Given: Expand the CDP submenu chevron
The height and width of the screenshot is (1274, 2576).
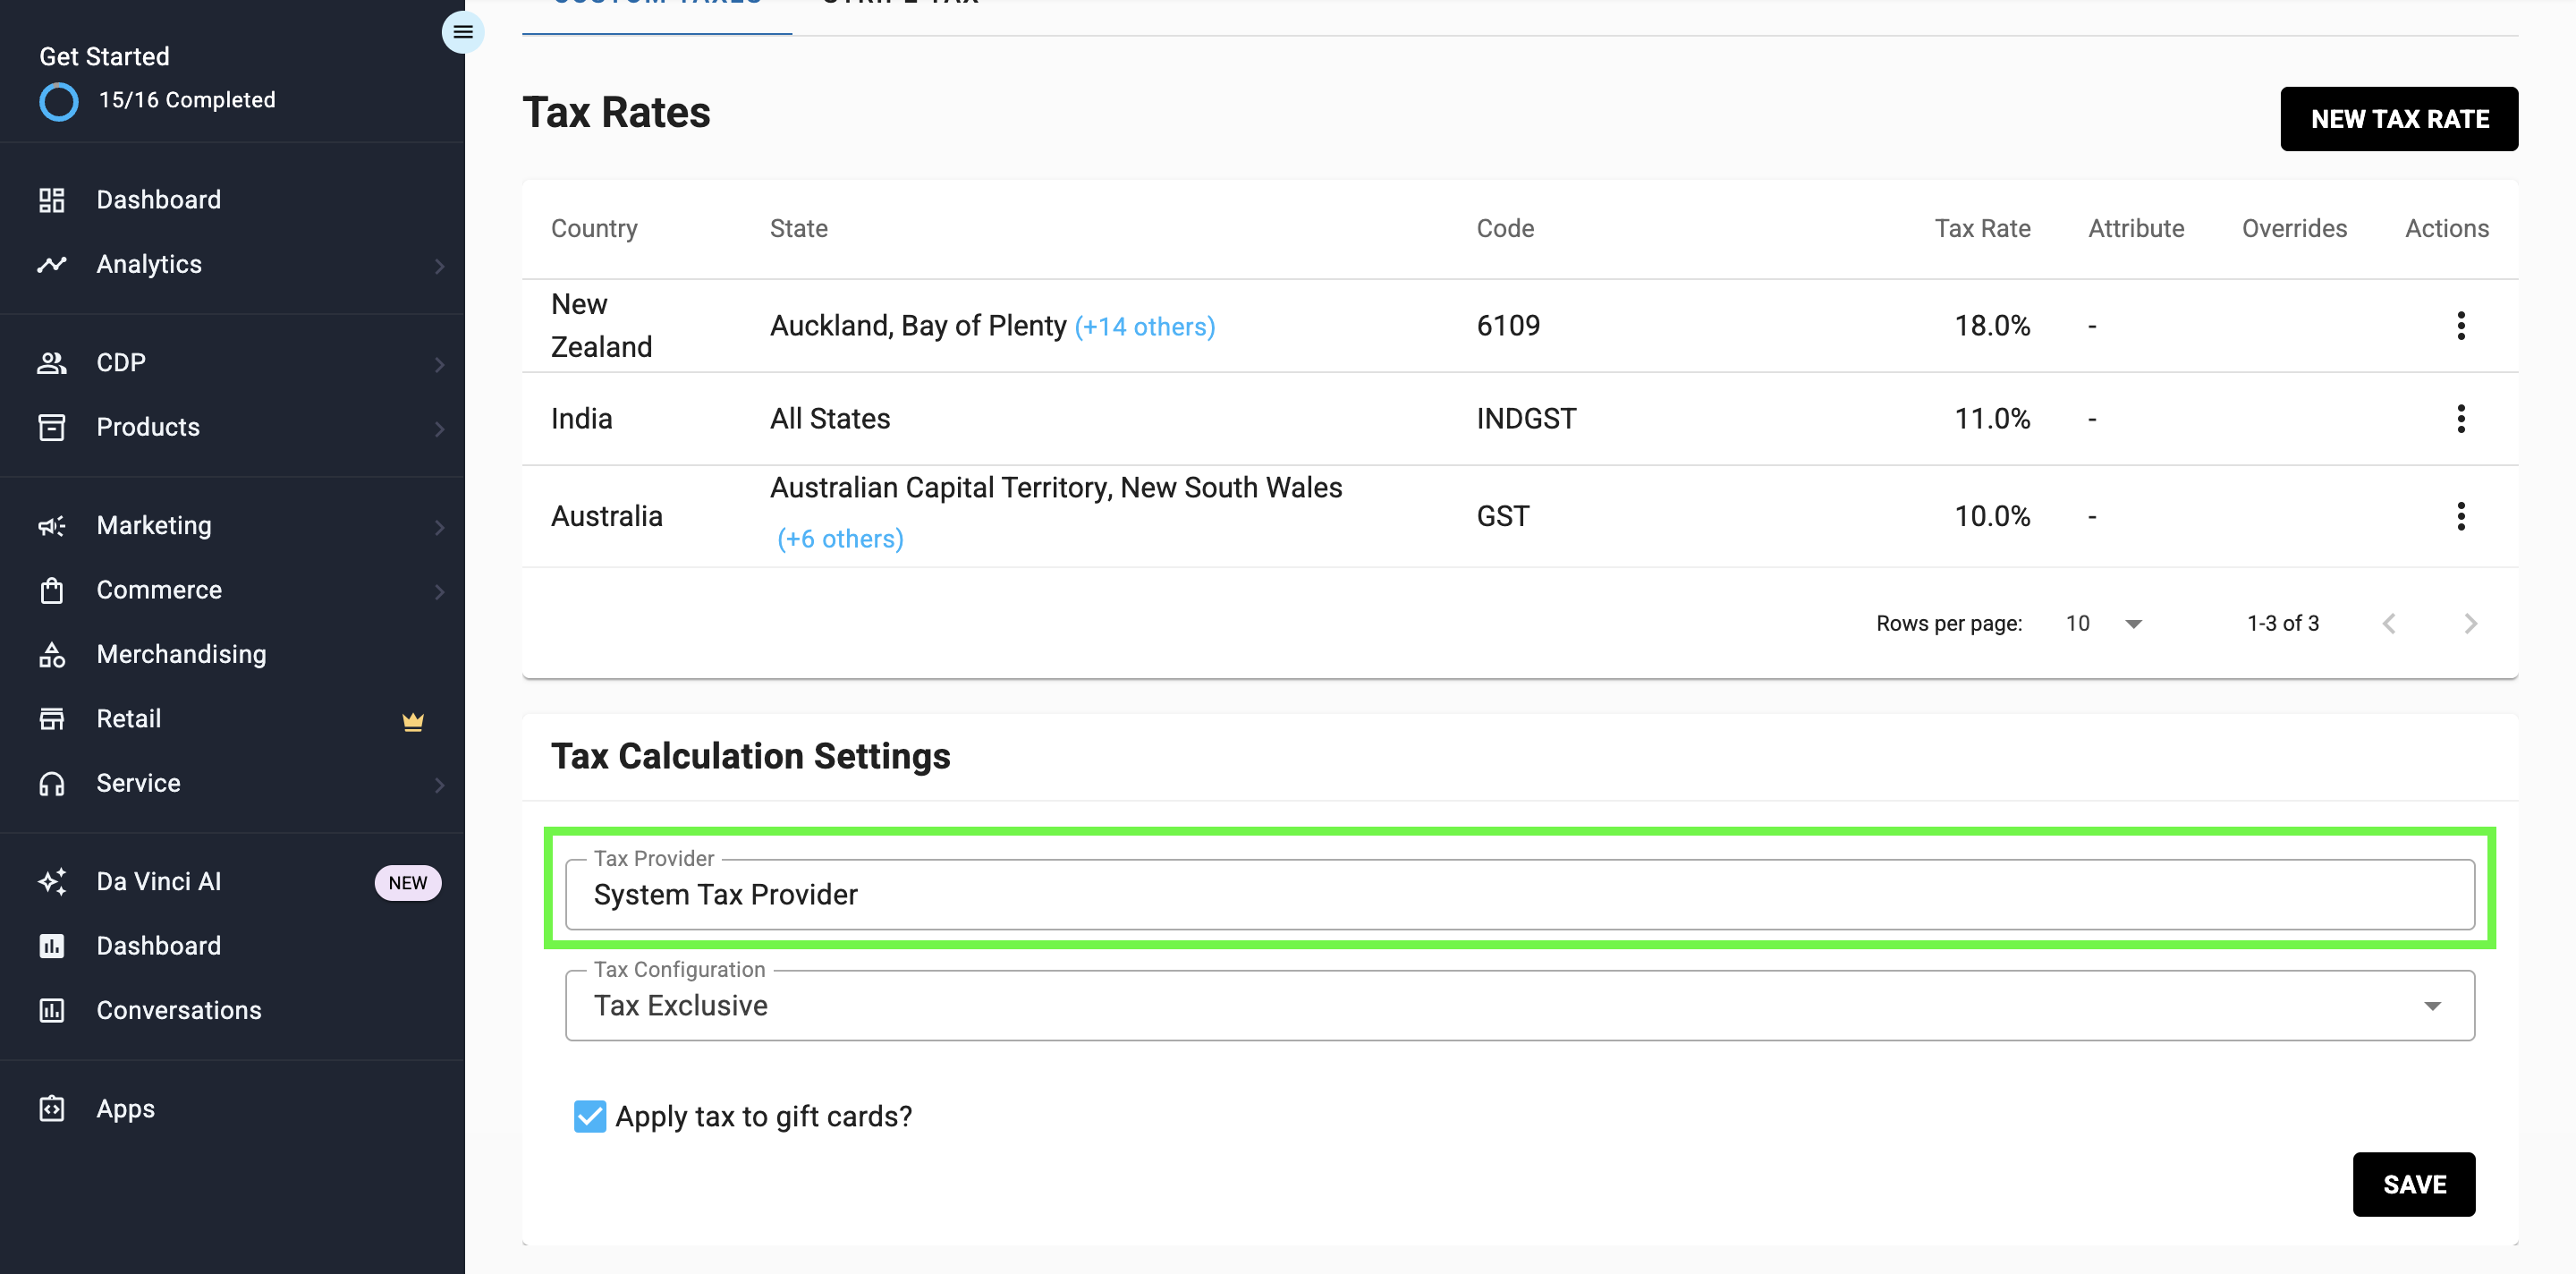Looking at the screenshot, I should 439,364.
